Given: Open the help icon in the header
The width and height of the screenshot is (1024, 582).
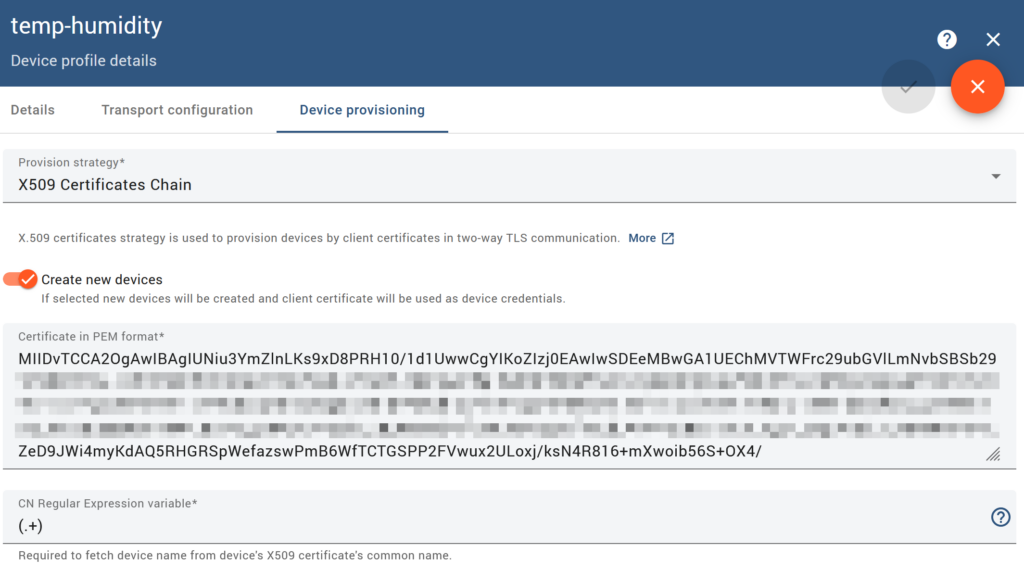Looking at the screenshot, I should click(x=947, y=40).
